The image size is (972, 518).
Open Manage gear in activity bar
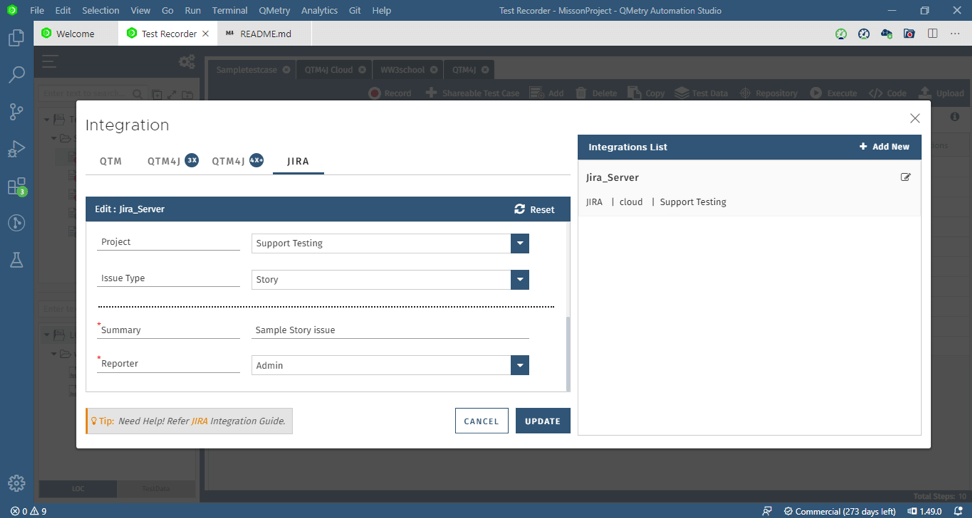point(17,483)
